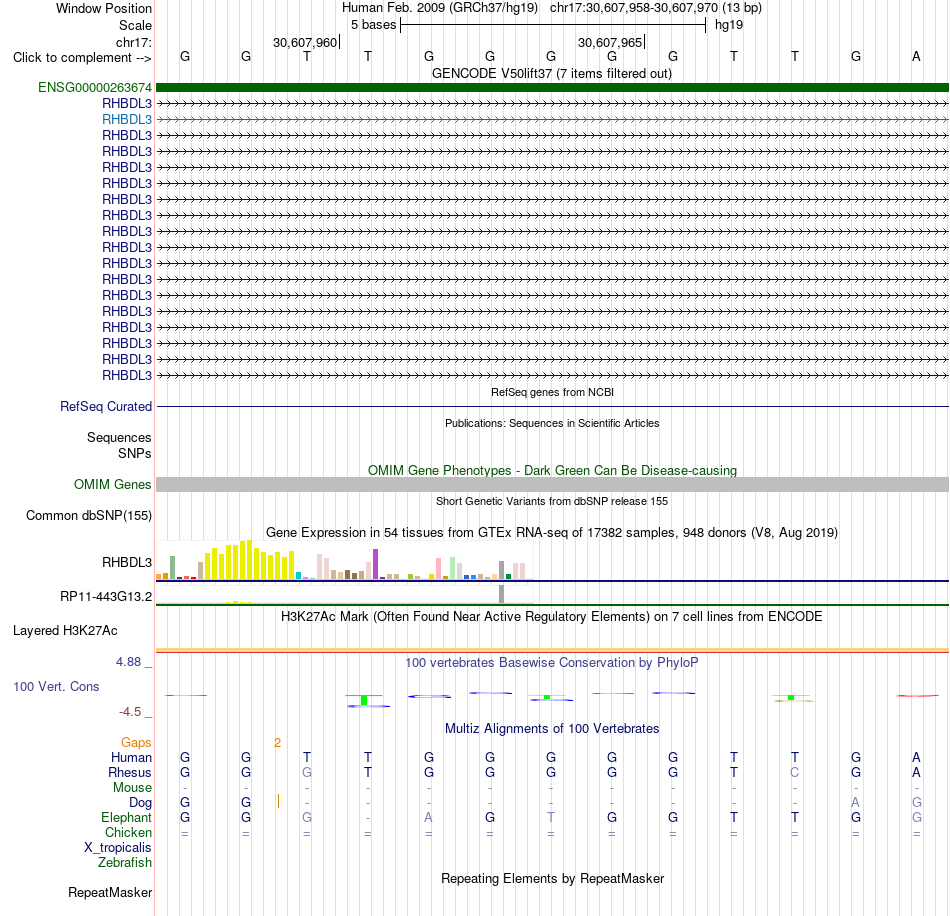Click 'Multiz Alignments of 100 Vertebrates' title

click(552, 729)
